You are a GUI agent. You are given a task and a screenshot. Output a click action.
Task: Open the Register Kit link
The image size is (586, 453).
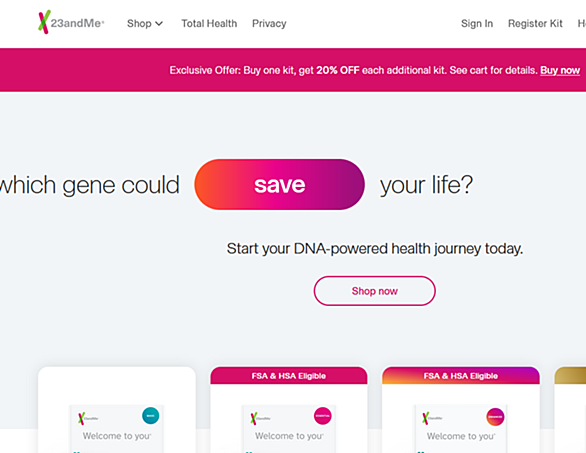(535, 24)
